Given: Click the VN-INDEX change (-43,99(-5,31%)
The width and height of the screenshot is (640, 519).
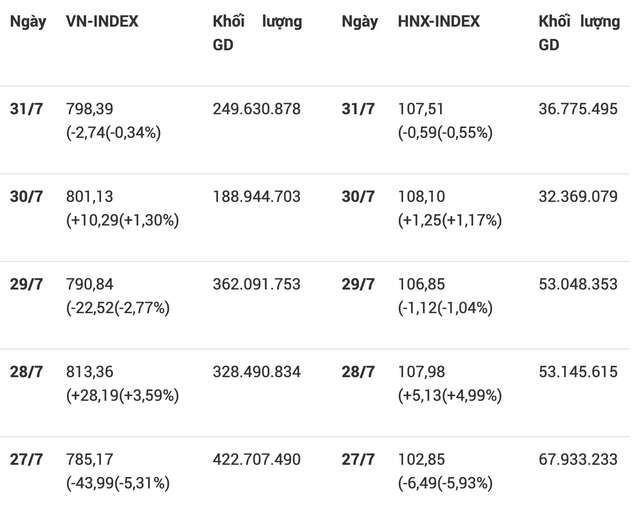Looking at the screenshot, I should [x=118, y=483].
